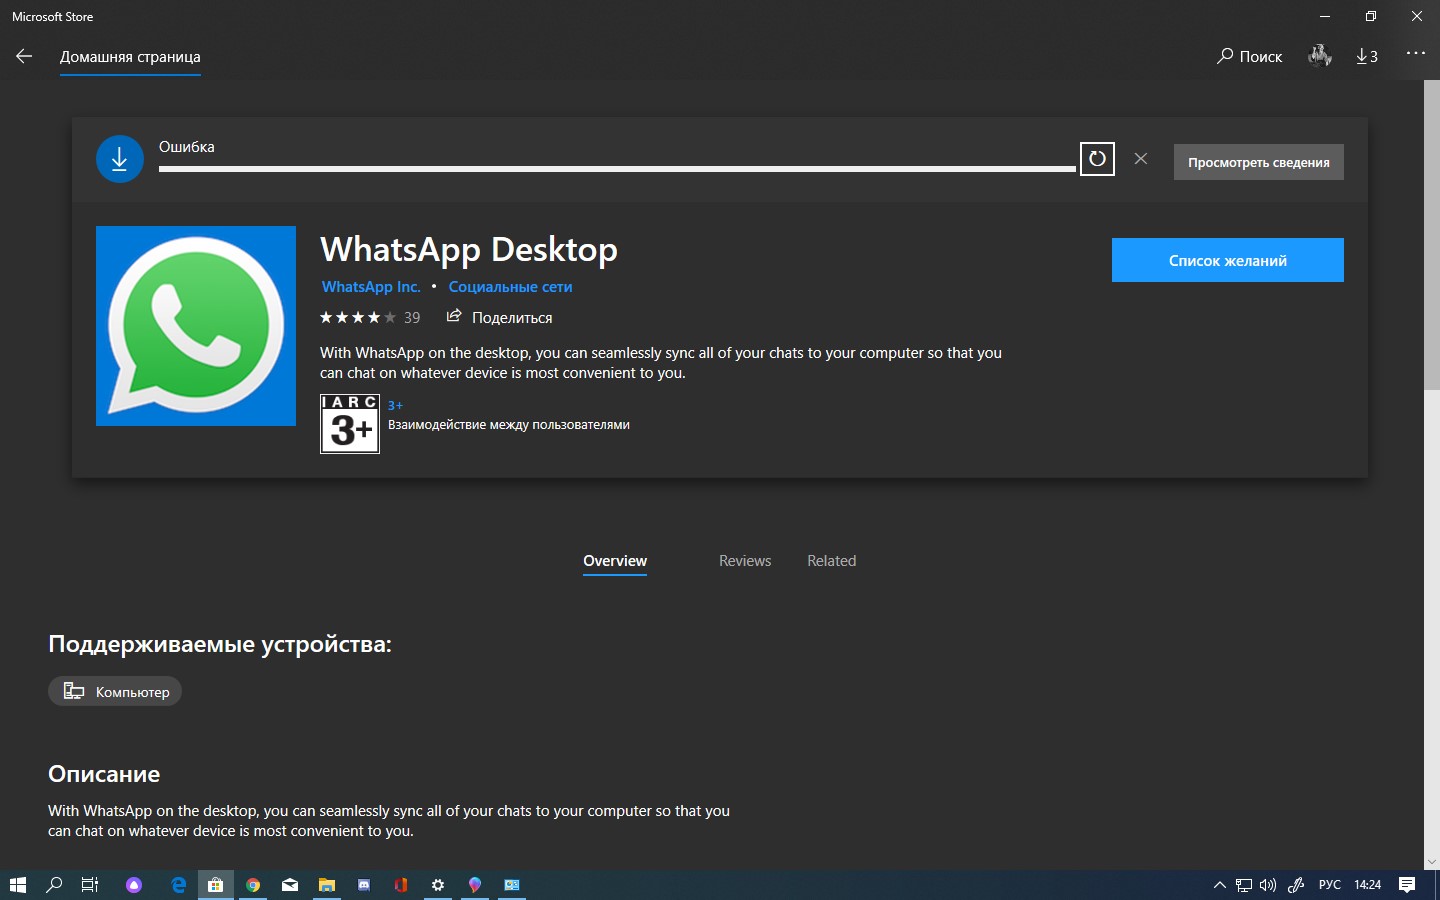
Task: Open the user account avatar
Action: (1319, 56)
